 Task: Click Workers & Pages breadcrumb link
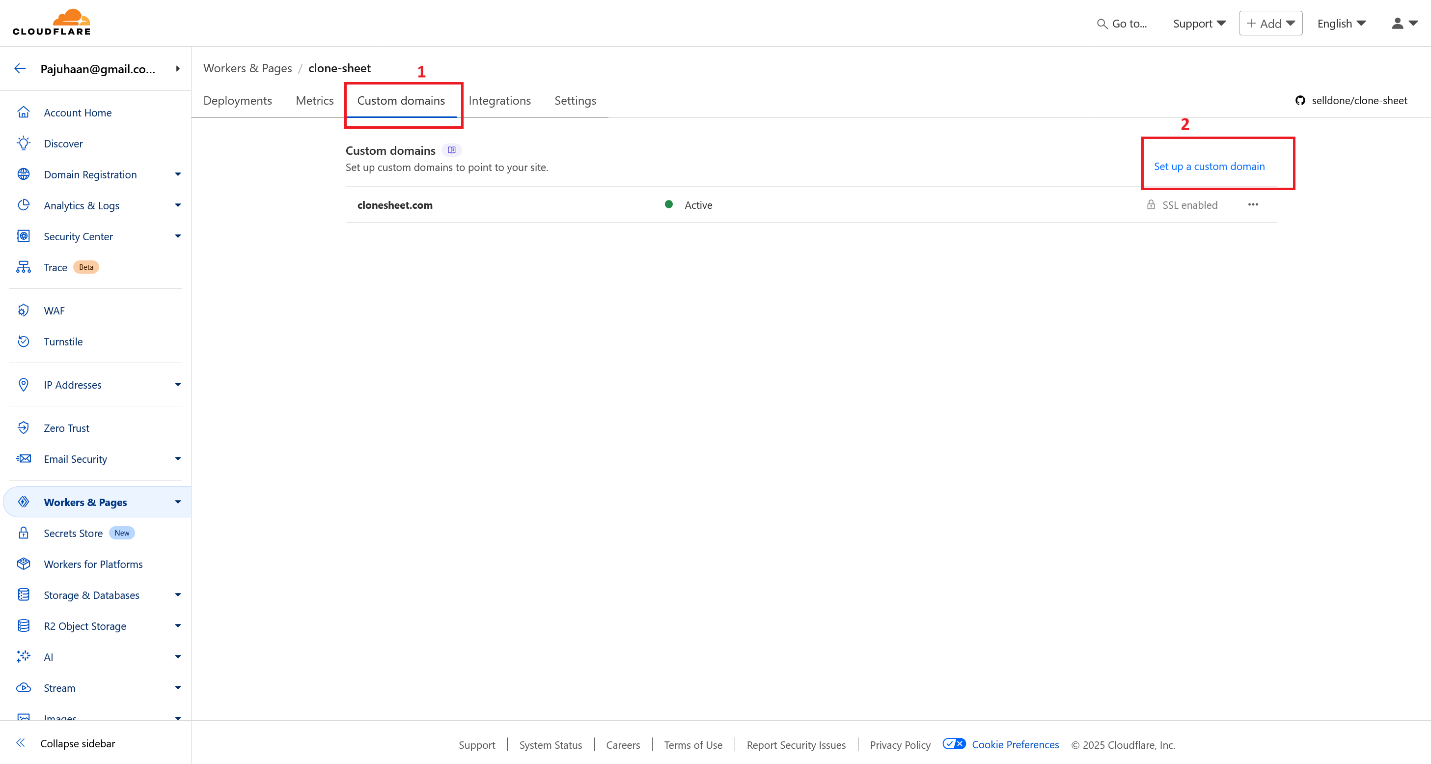(x=248, y=68)
